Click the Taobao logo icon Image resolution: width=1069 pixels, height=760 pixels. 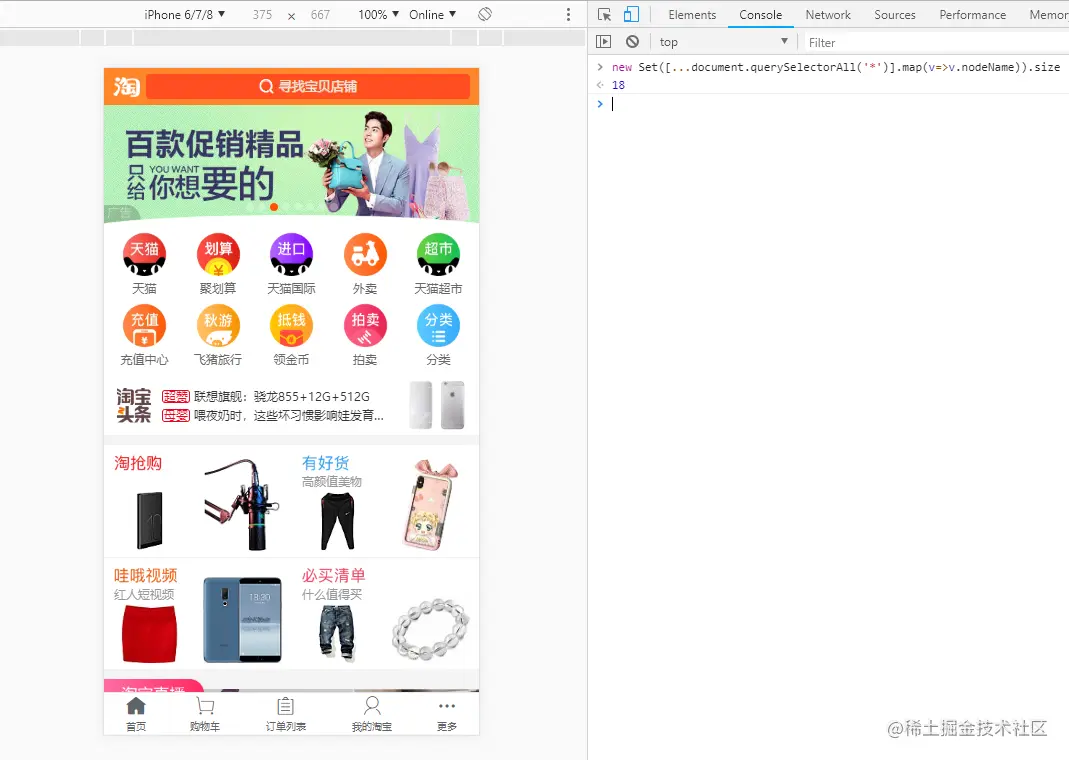coord(127,87)
